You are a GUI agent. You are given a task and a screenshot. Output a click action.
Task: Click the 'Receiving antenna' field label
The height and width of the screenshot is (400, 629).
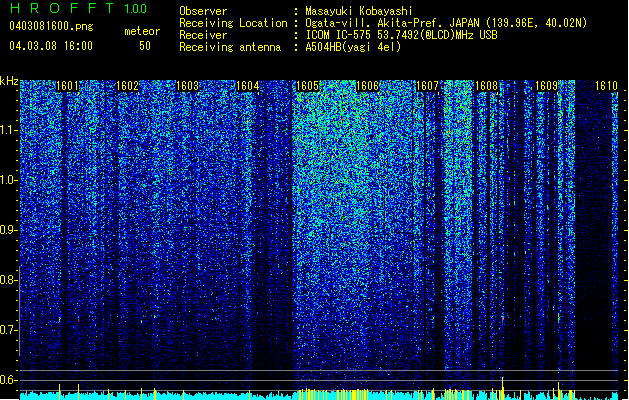coord(230,47)
